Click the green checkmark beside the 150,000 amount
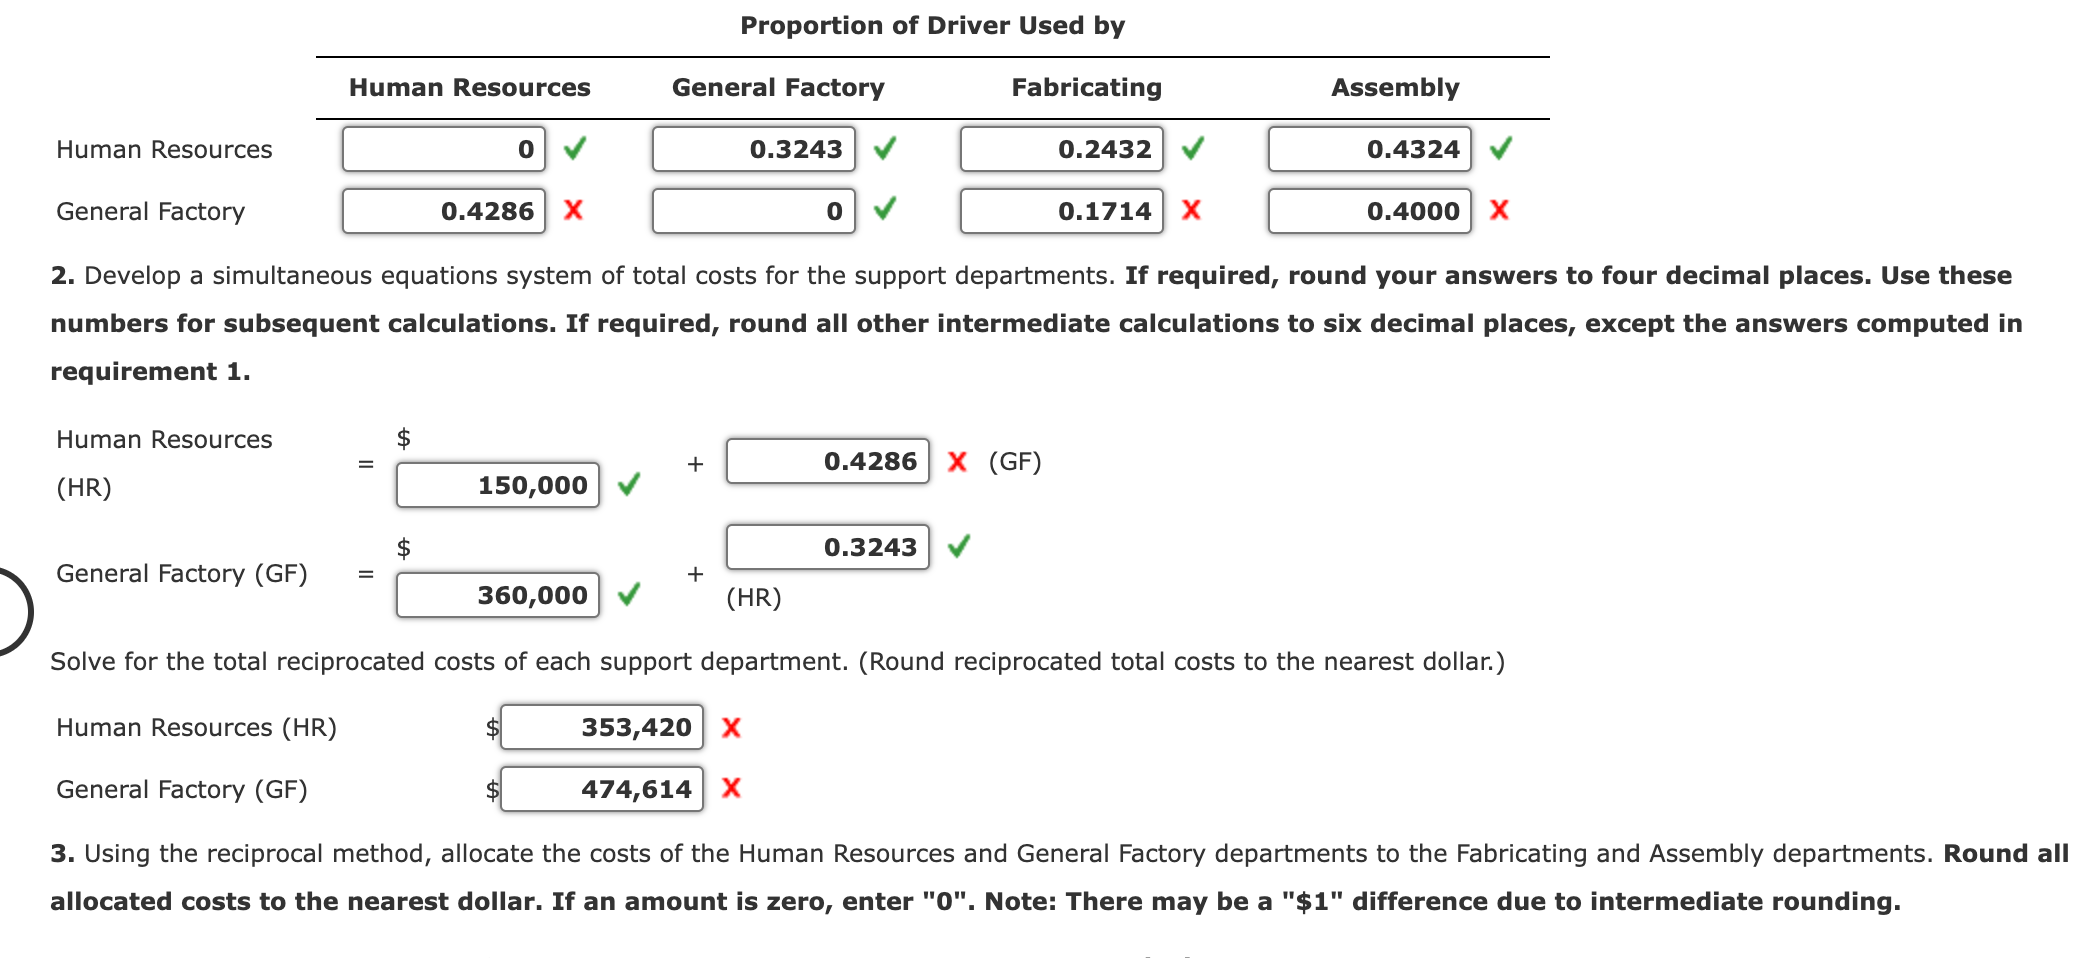The width and height of the screenshot is (2094, 958). [631, 486]
